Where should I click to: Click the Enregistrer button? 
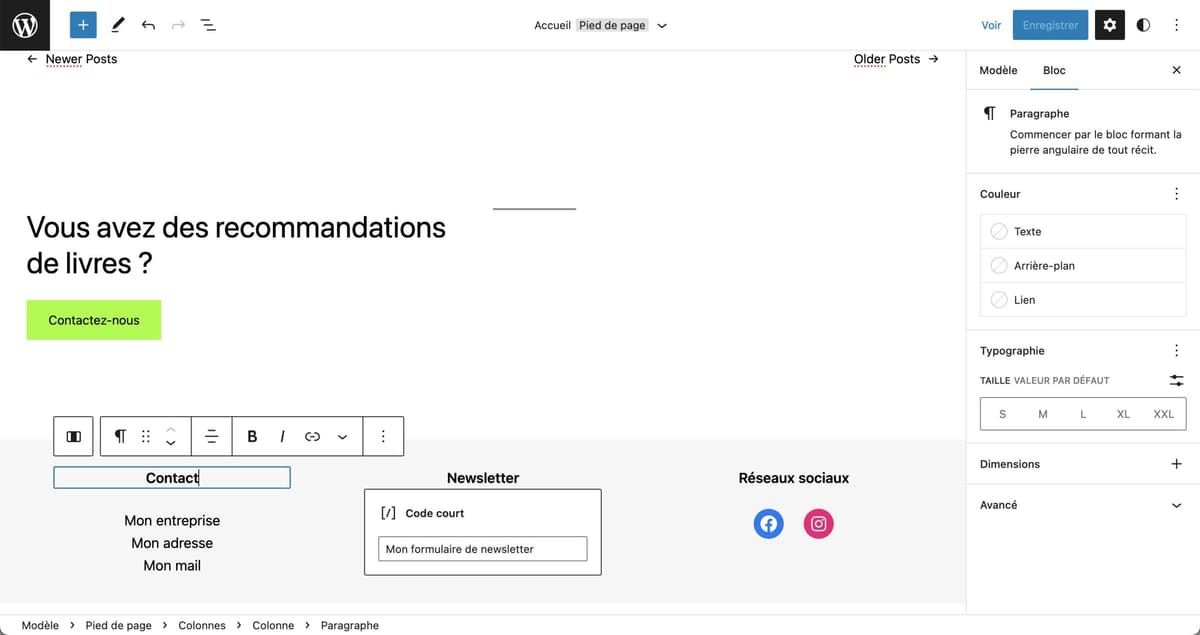pyautogui.click(x=1049, y=24)
